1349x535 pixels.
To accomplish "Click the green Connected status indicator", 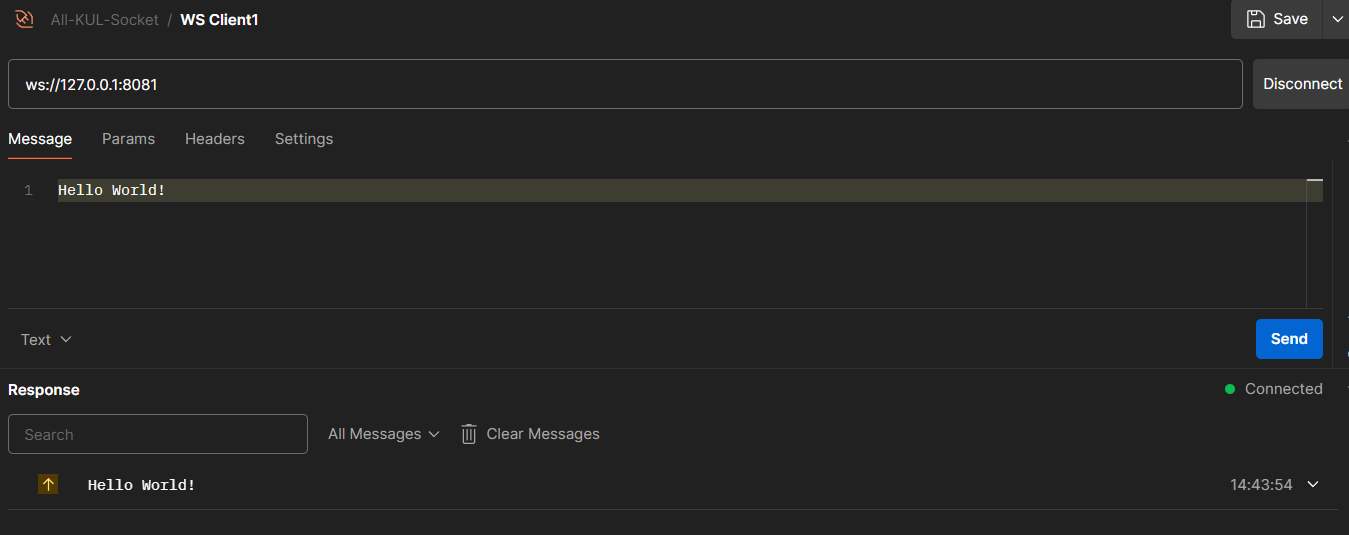I will pos(1230,389).
